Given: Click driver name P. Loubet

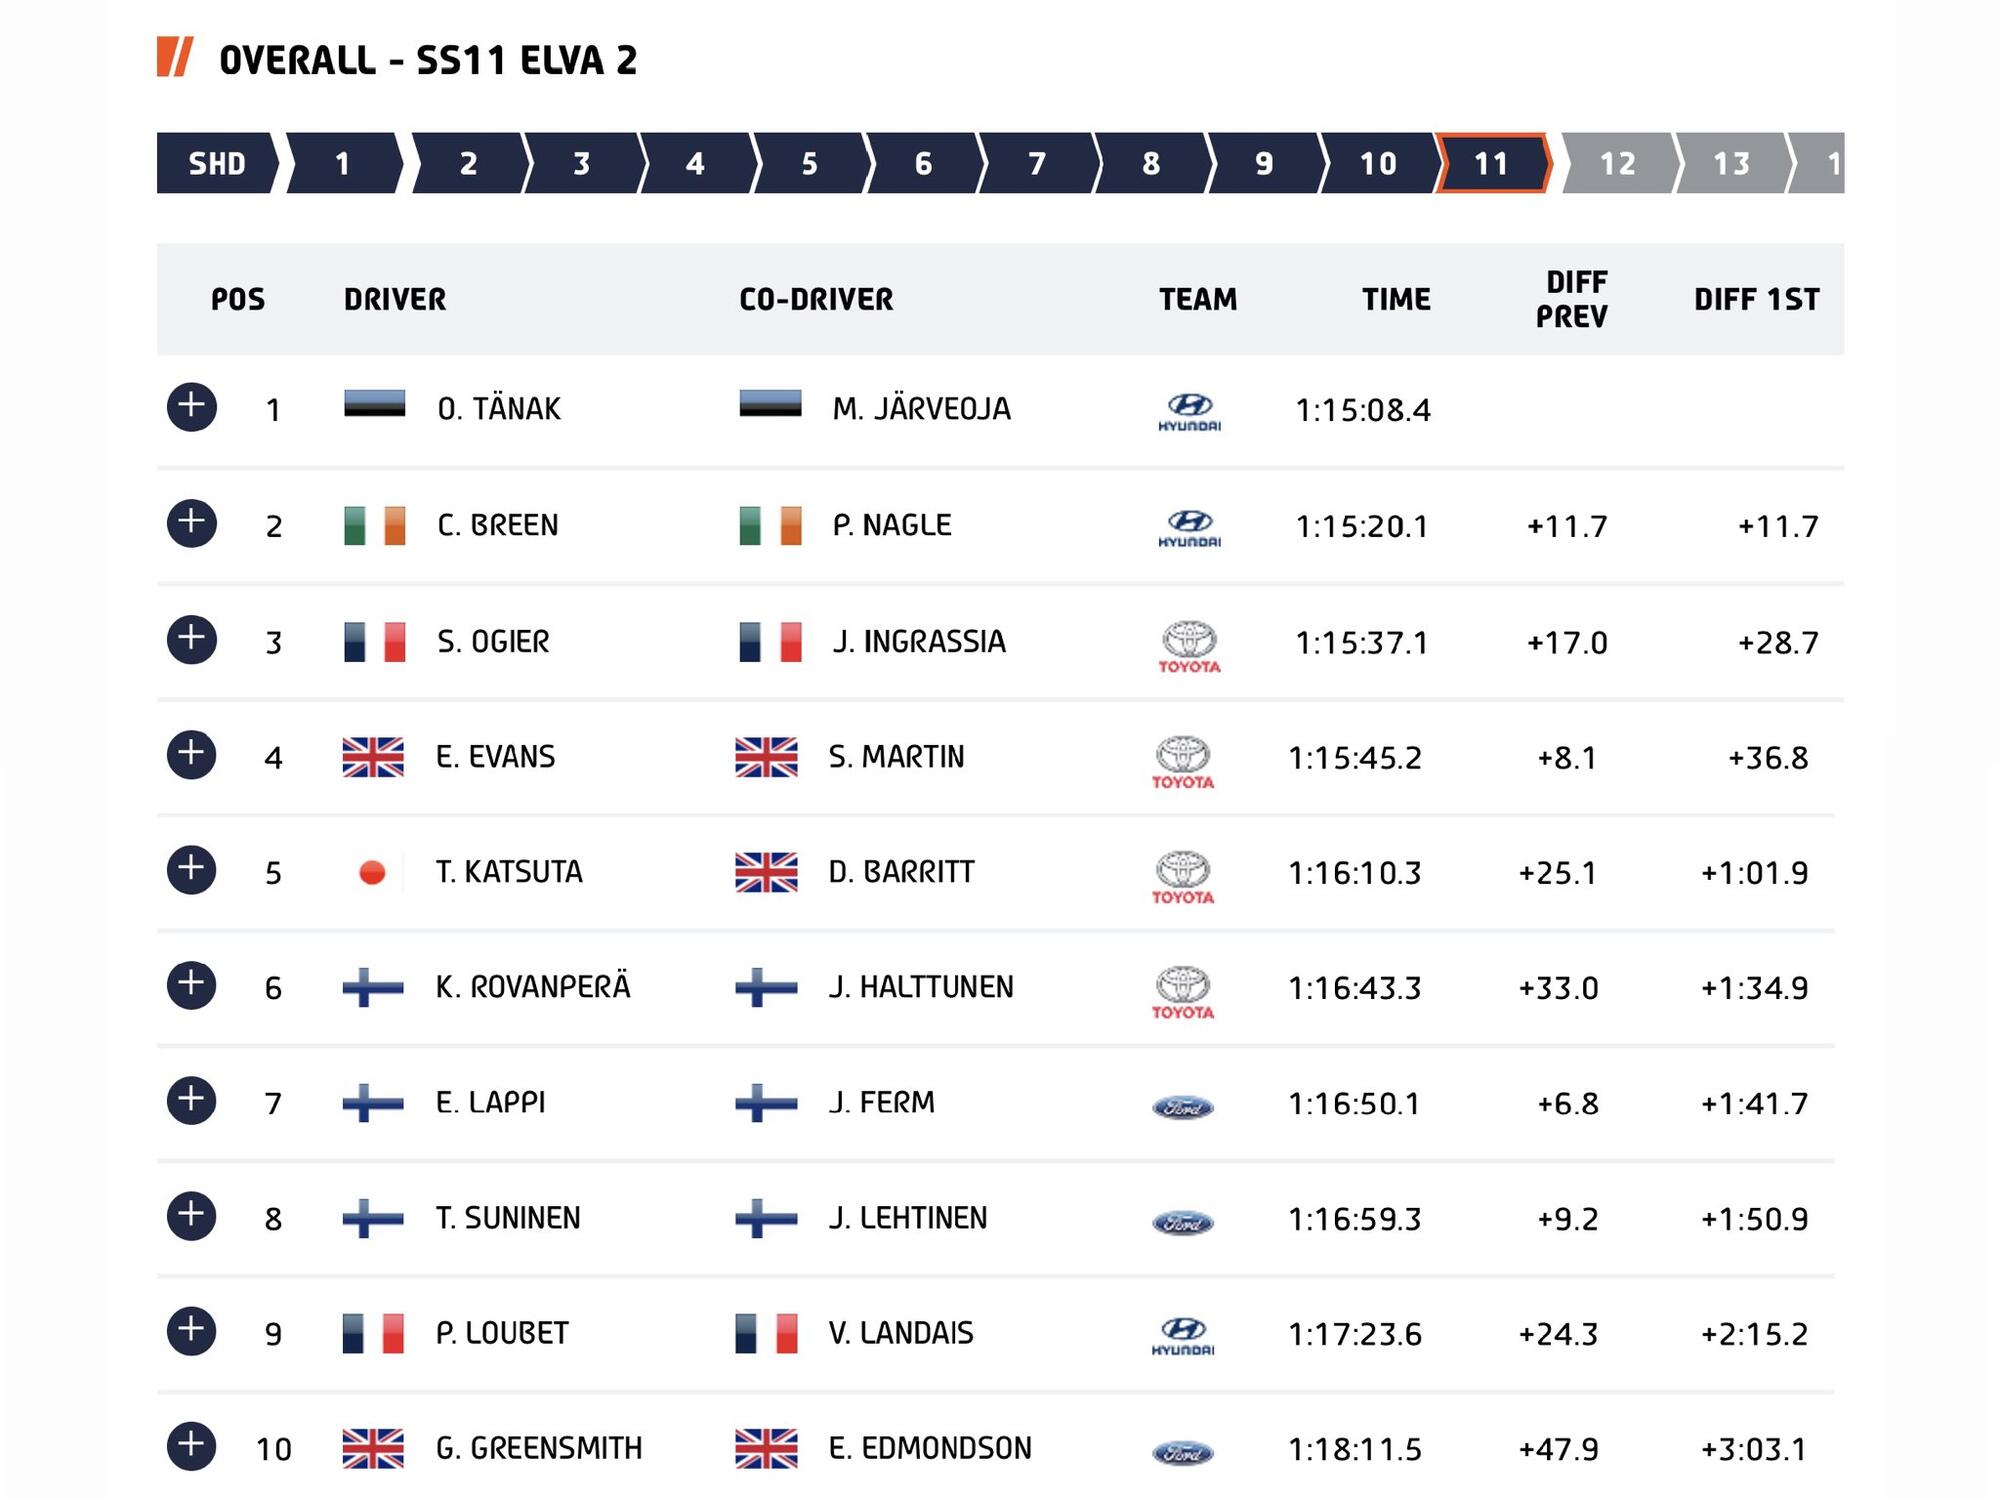Looking at the screenshot, I should pos(502,1333).
